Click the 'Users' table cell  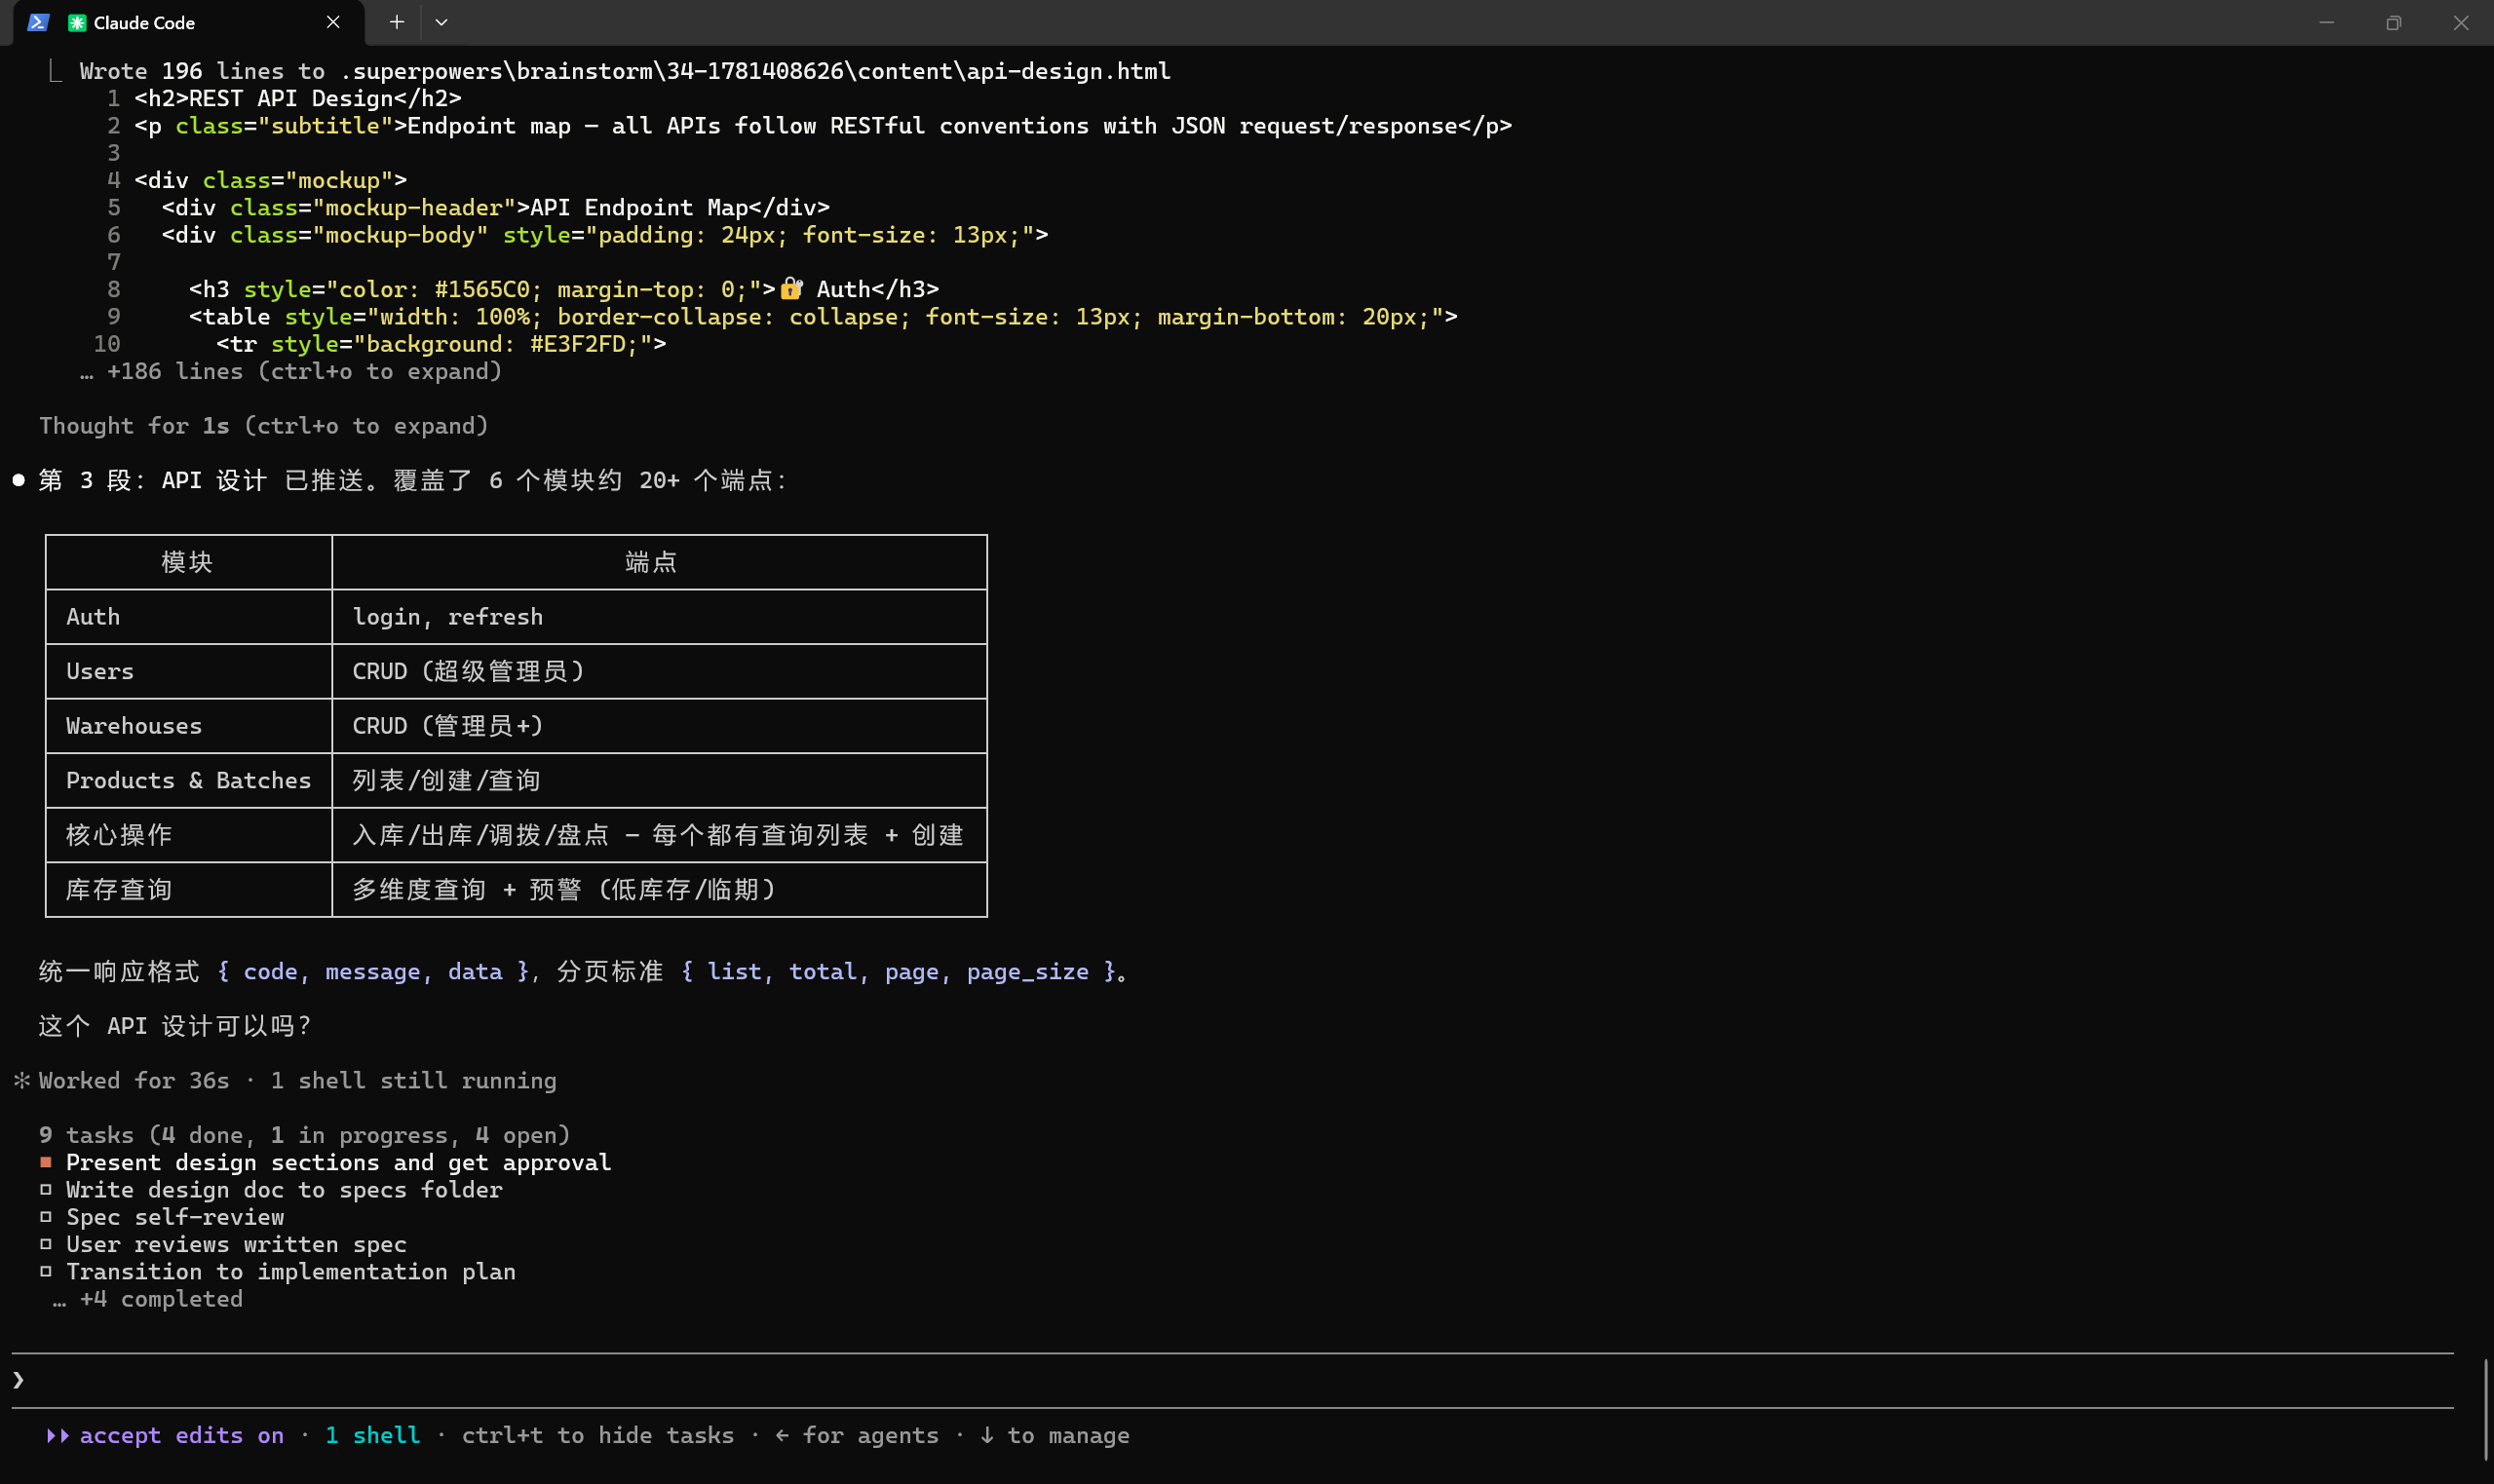(x=189, y=671)
